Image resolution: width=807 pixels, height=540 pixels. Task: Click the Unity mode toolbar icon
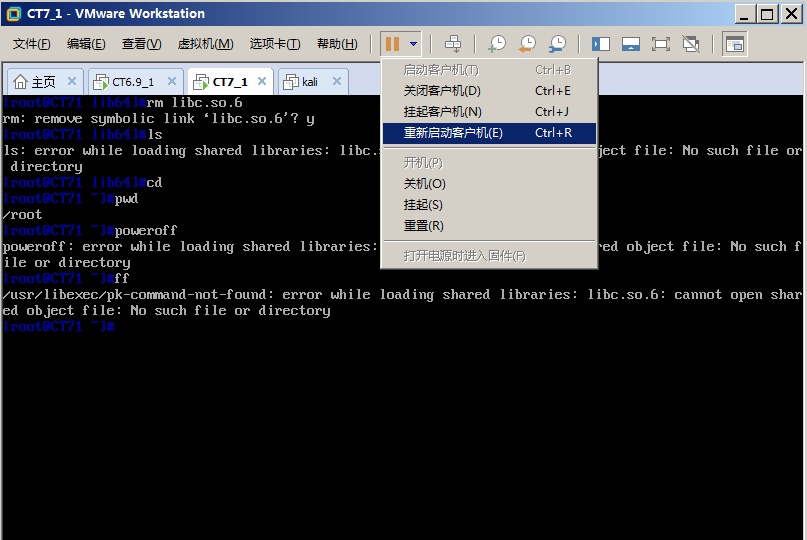point(691,44)
